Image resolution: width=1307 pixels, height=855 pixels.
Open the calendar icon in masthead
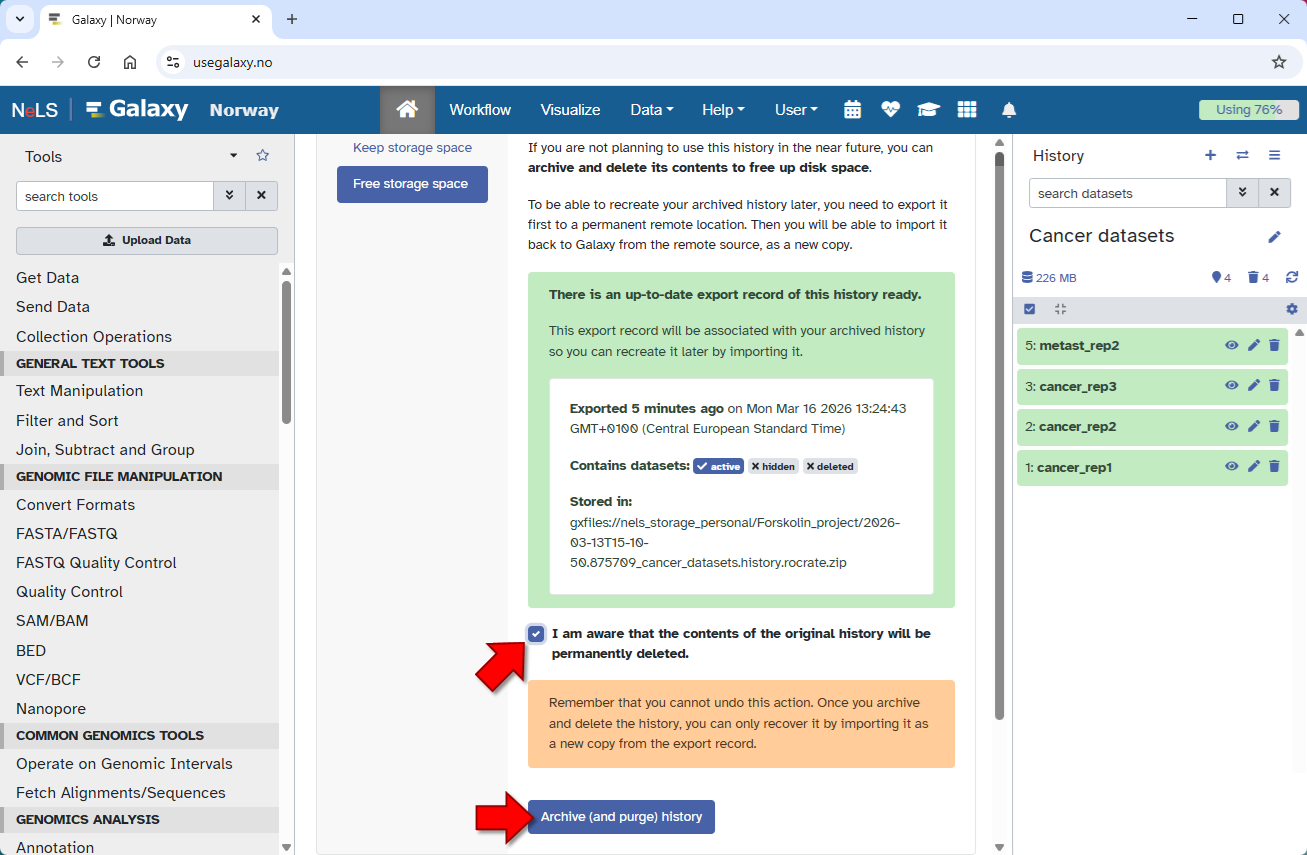click(852, 110)
